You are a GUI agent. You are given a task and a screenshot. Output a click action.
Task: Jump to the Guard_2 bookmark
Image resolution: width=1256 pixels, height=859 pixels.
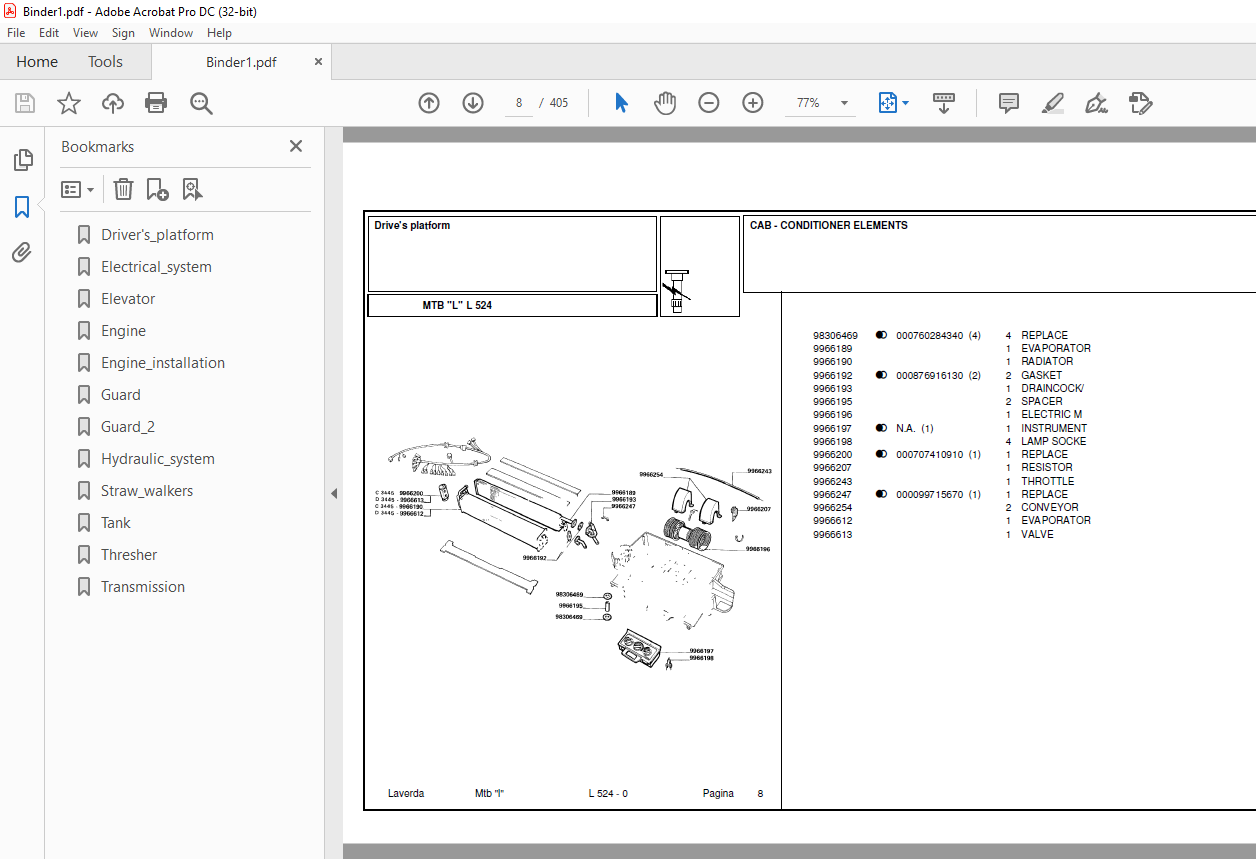click(128, 427)
